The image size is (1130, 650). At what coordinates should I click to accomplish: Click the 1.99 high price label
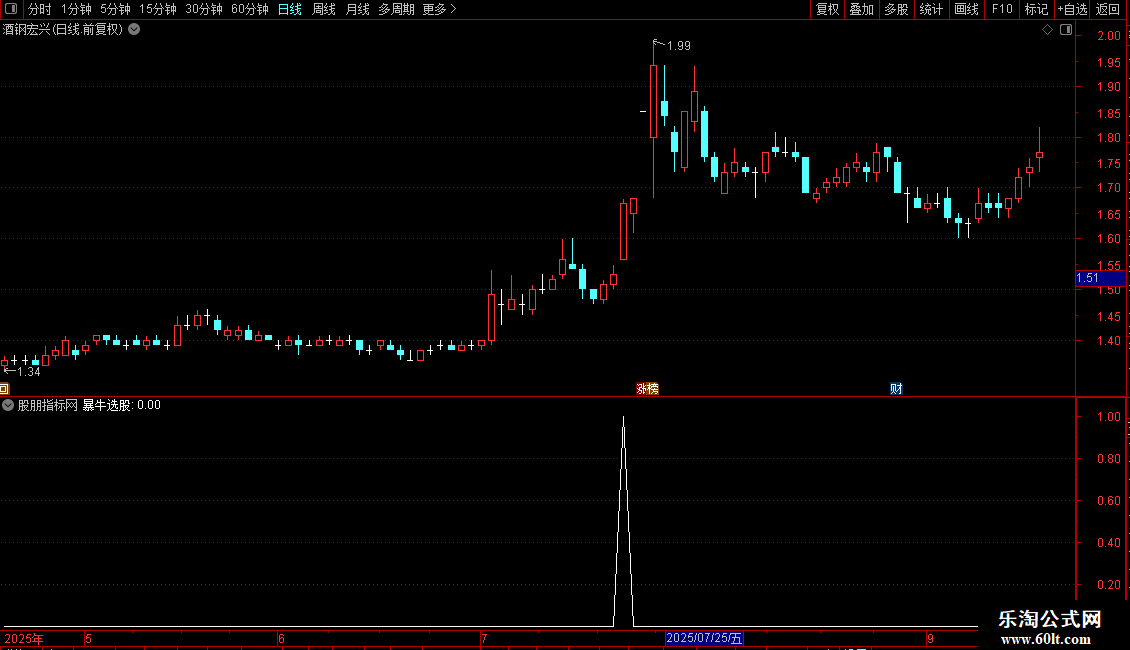[x=678, y=46]
